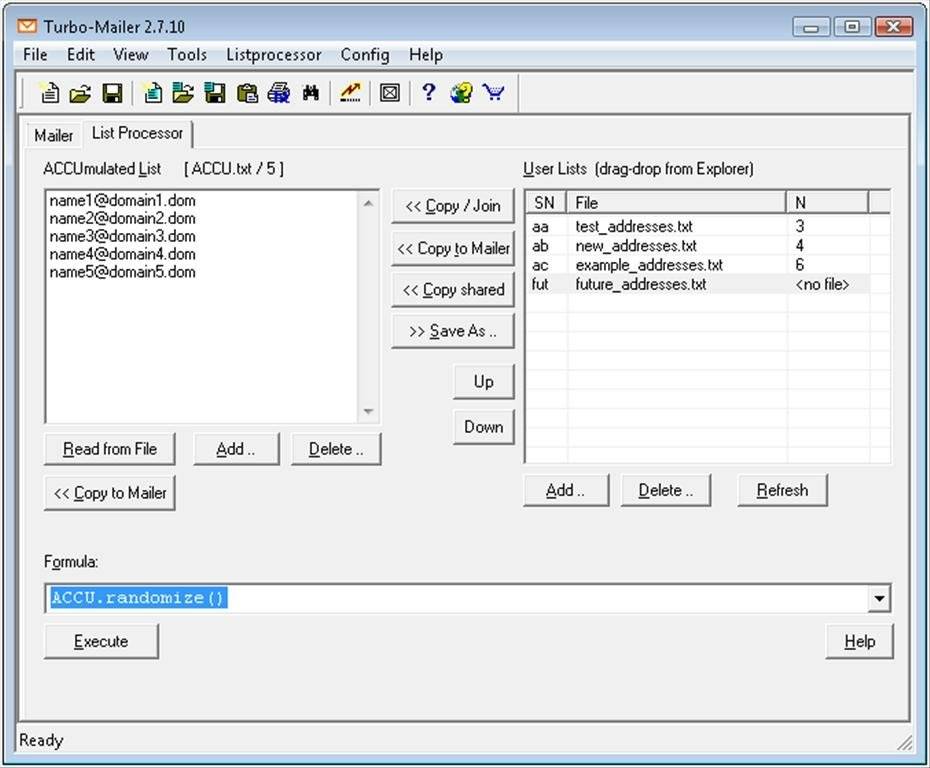
Task: Expand the Formula dropdown arrow
Action: click(x=879, y=598)
